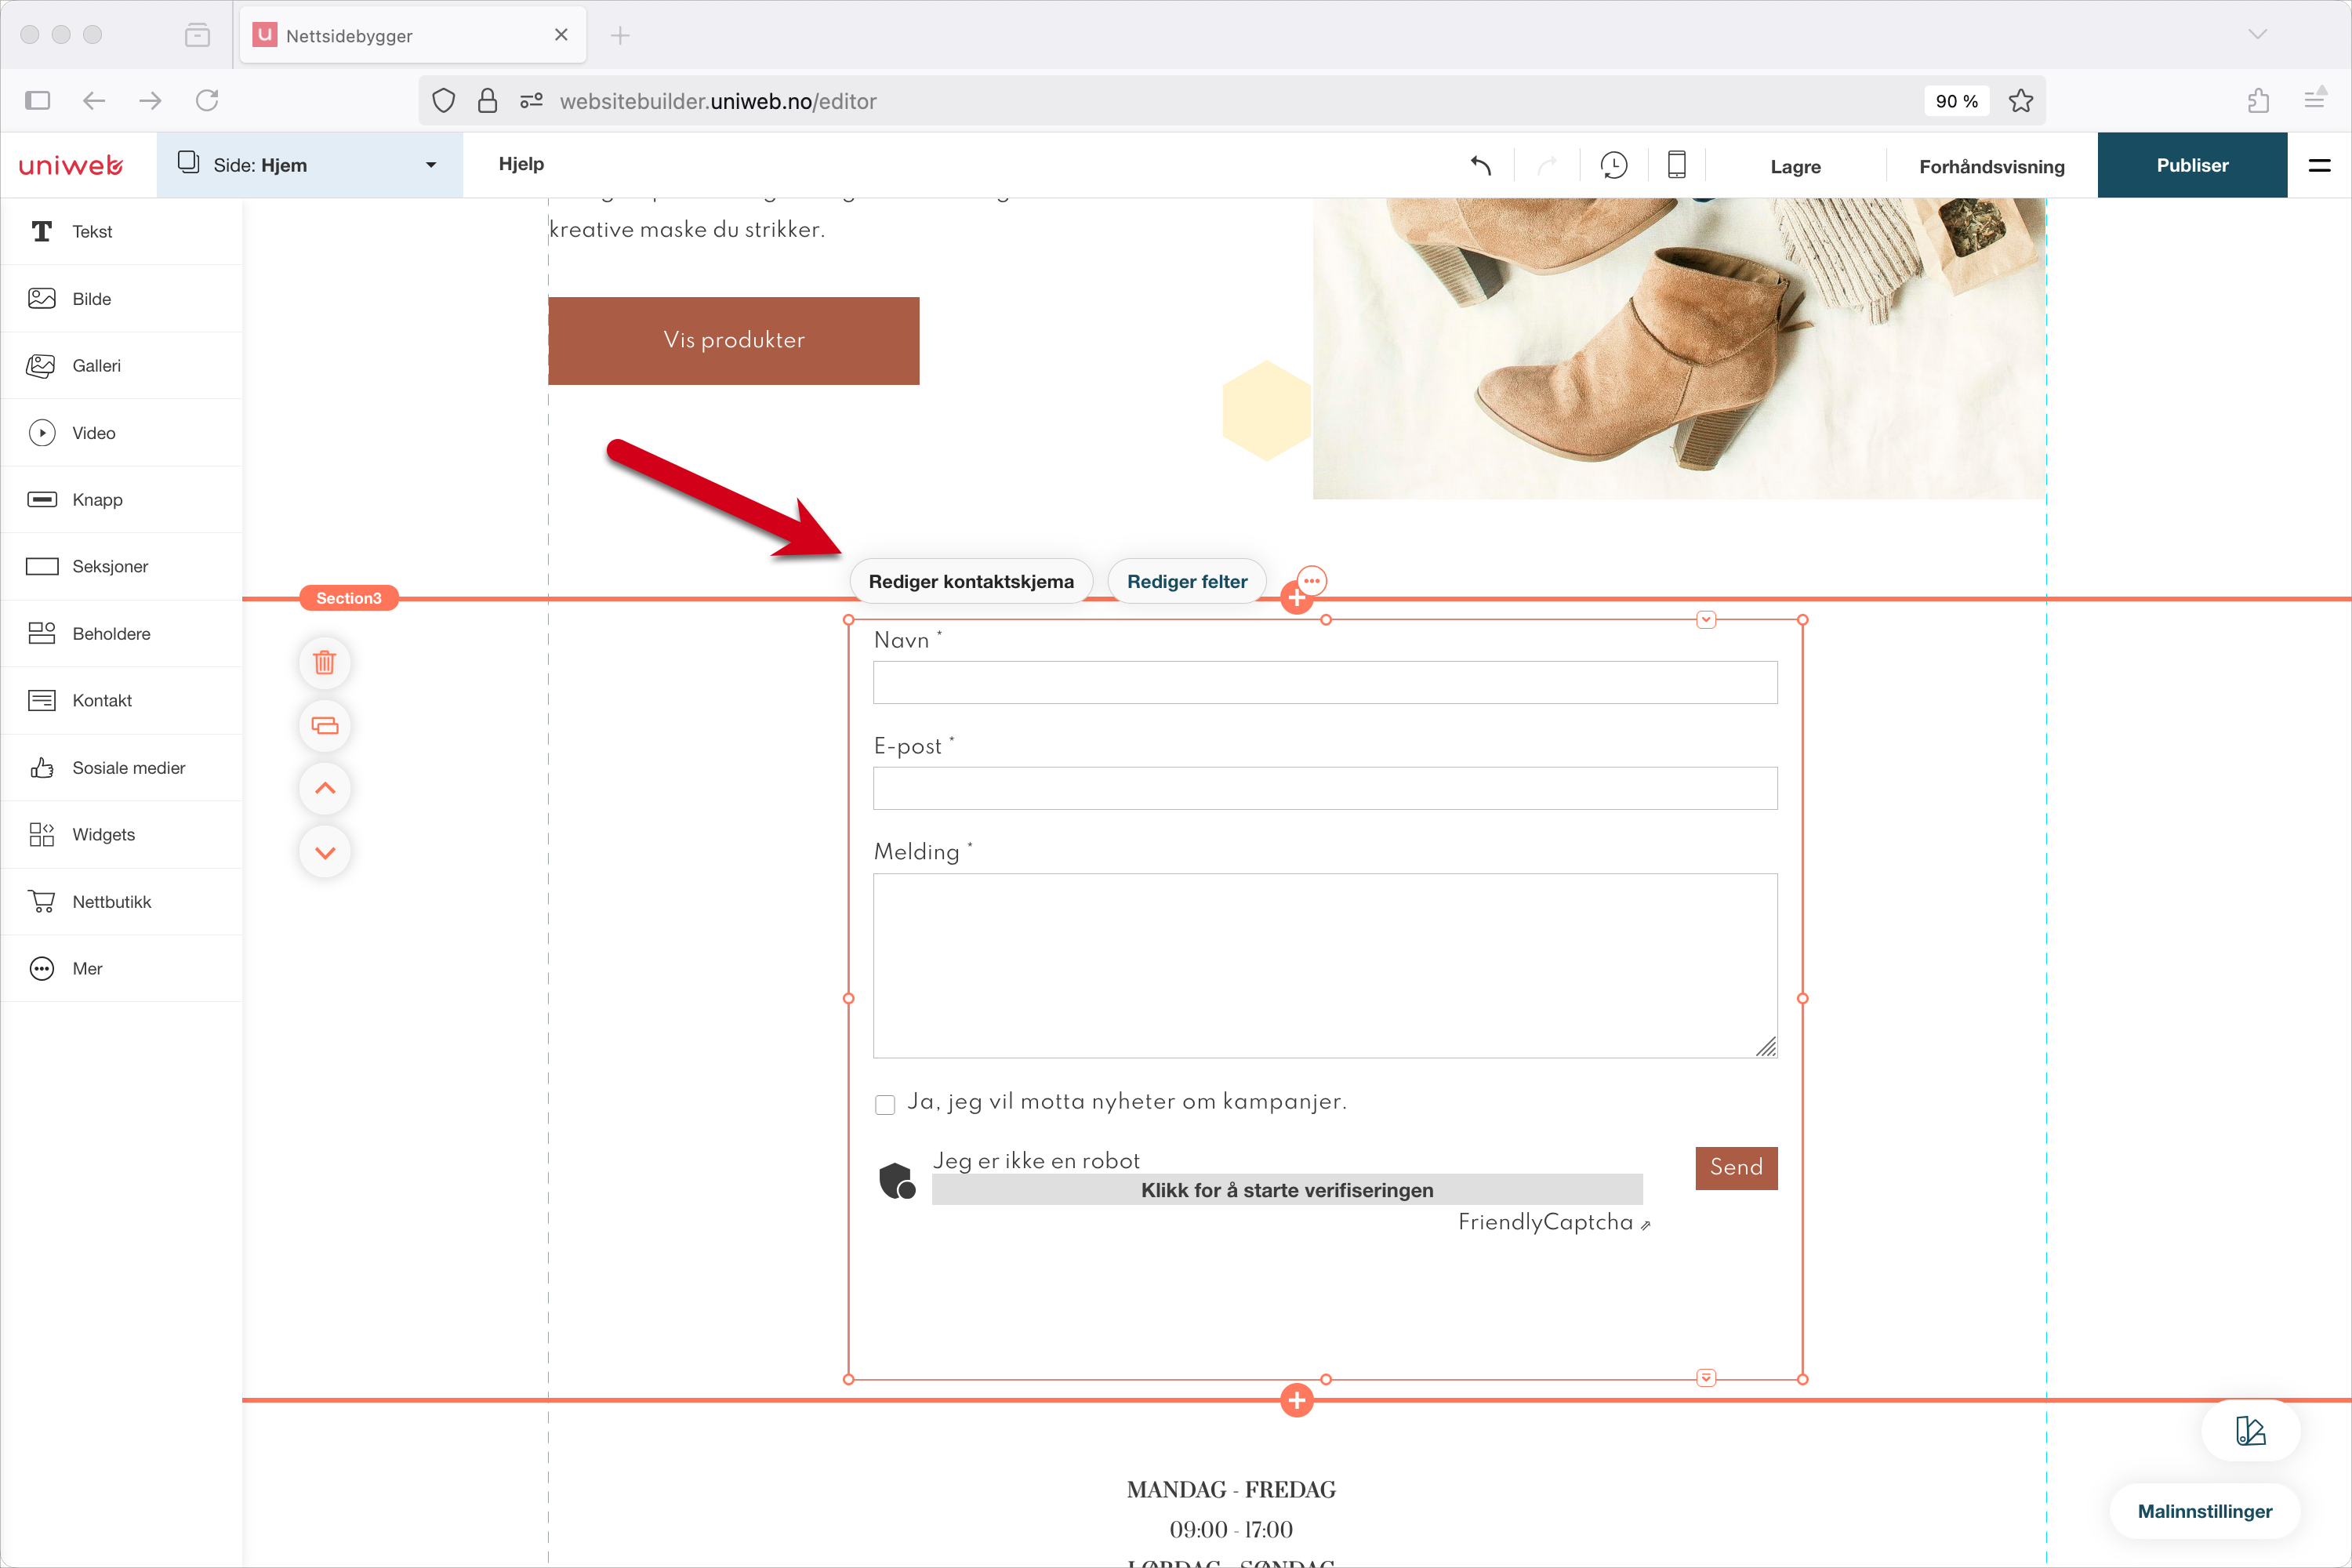Open the Side: Hjem page dropdown
2352x1568 pixels.
coord(310,165)
